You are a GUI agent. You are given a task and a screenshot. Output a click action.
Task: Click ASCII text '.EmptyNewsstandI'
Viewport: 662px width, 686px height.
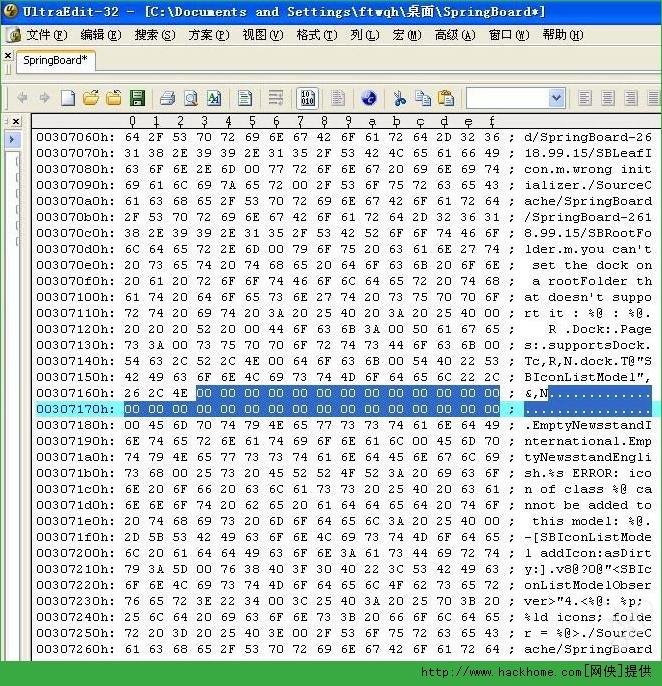(x=588, y=425)
